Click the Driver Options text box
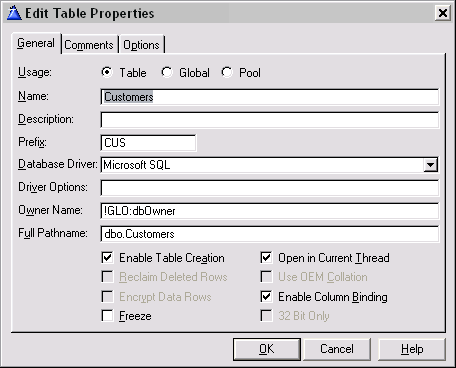This screenshot has width=456, height=368. 269,188
